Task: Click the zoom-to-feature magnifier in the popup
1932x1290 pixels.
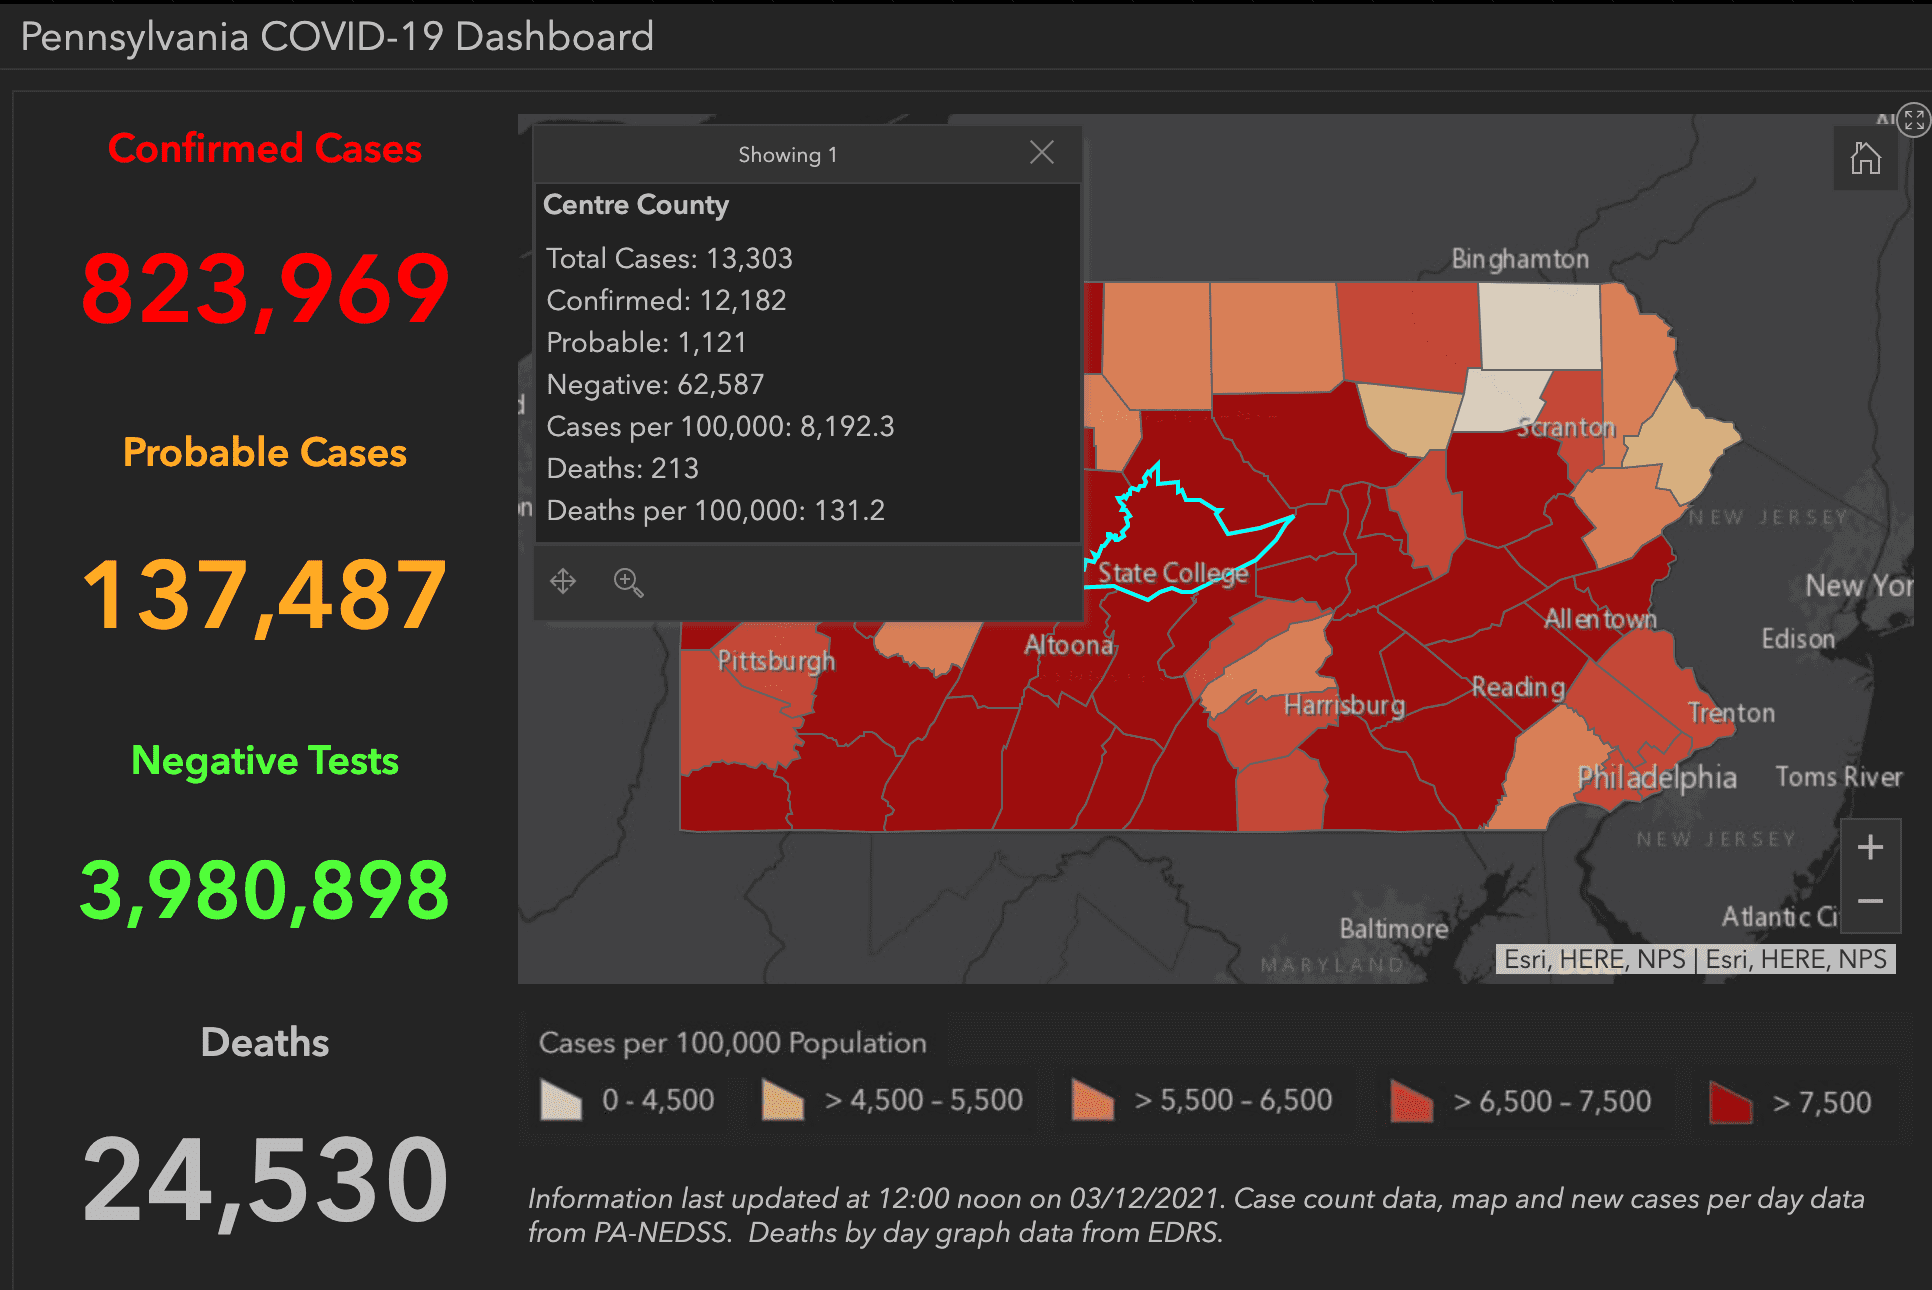Action: point(628,581)
